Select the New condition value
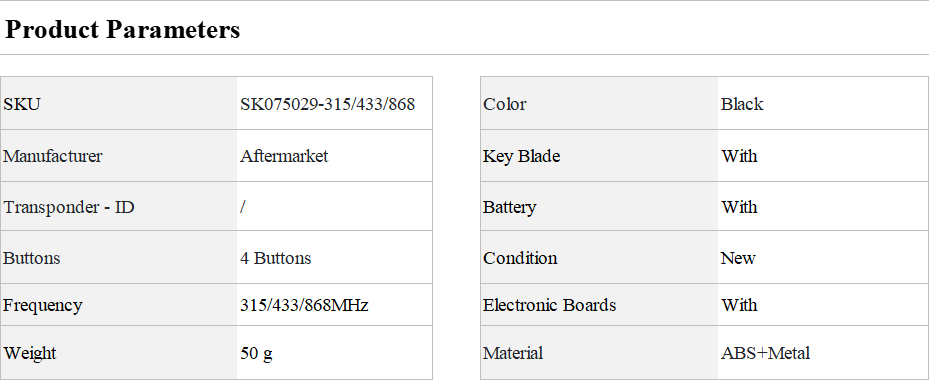 coord(738,258)
